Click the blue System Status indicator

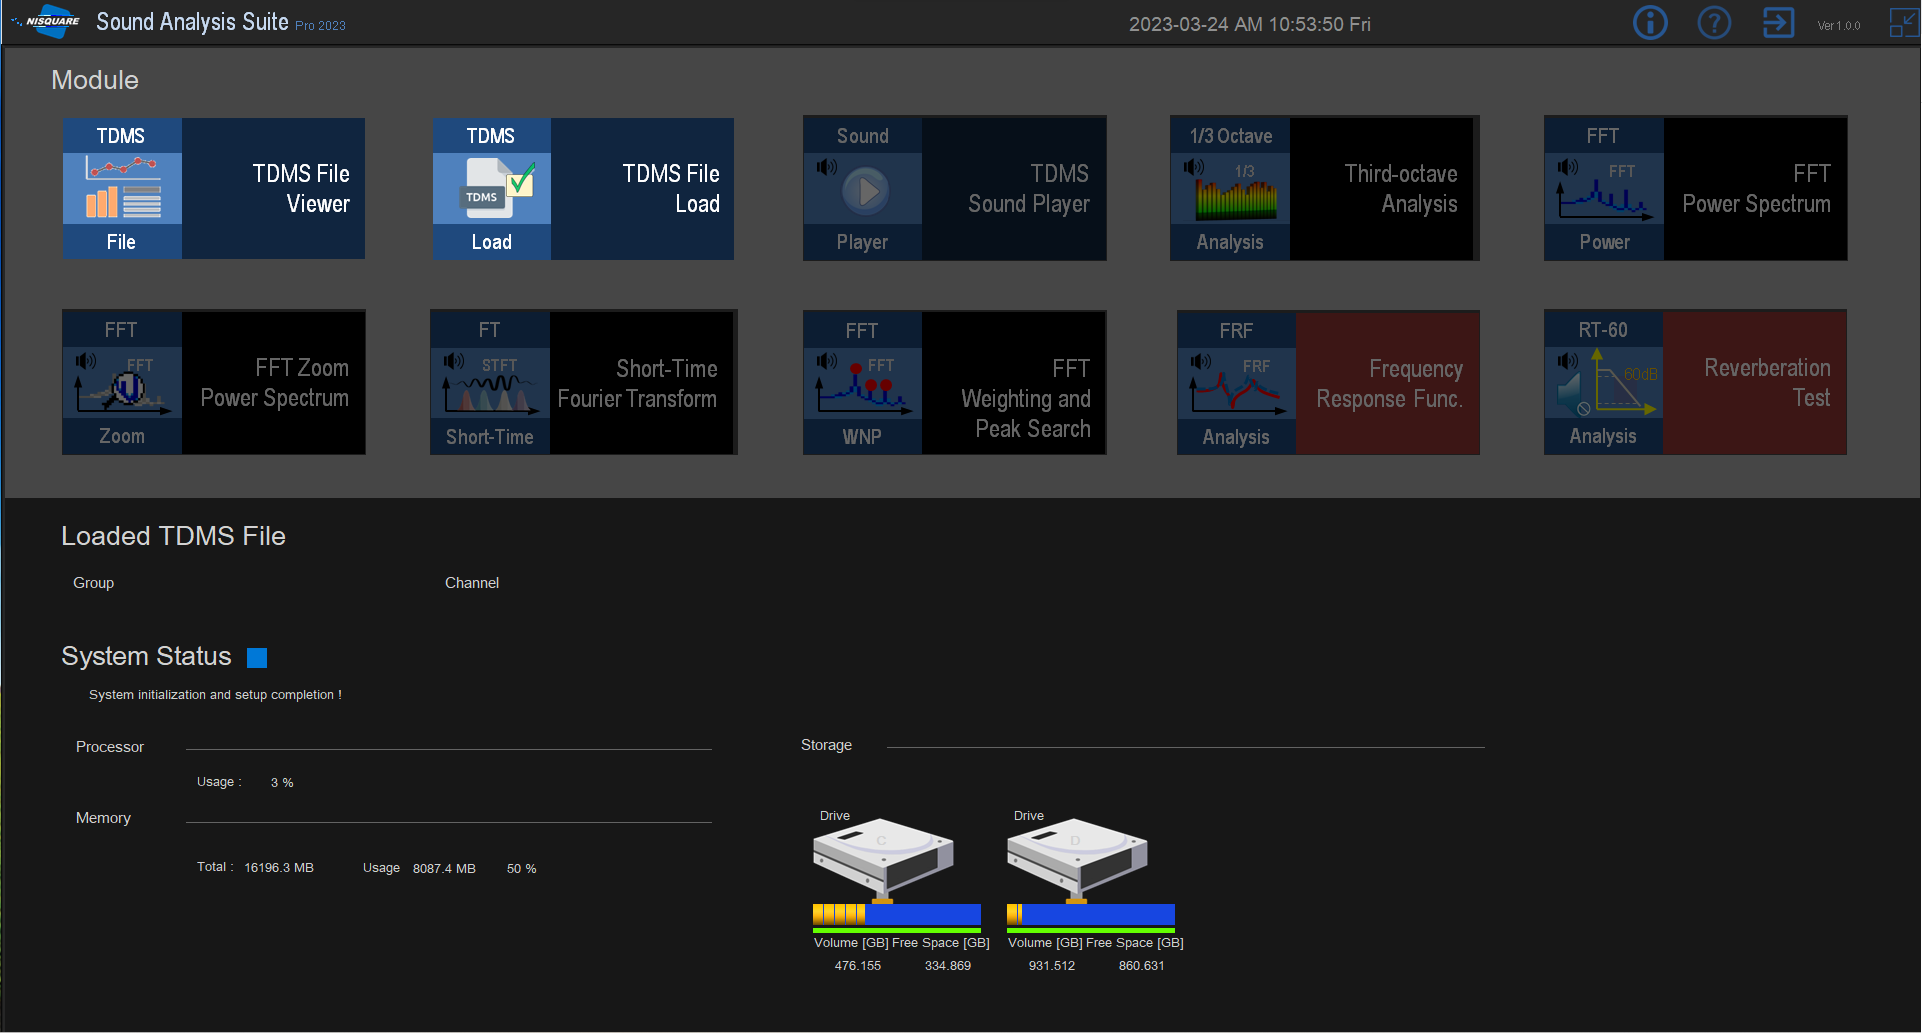pos(257,657)
